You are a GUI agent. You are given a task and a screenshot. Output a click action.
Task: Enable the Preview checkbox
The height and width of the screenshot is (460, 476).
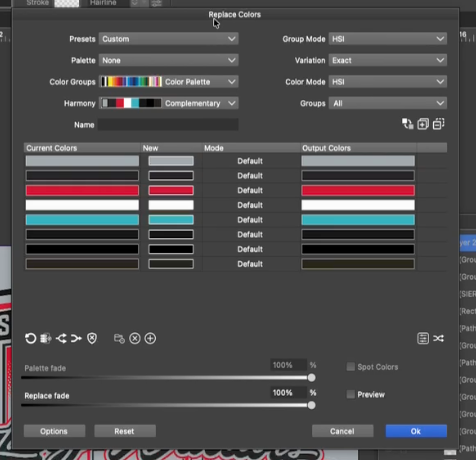(x=351, y=394)
